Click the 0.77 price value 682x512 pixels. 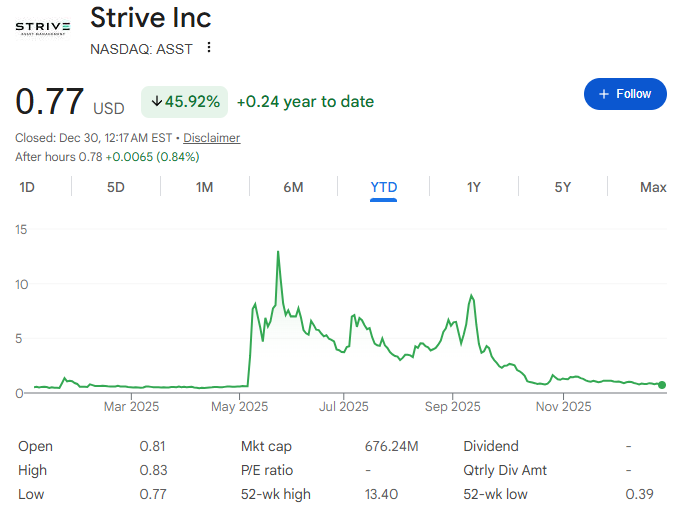[x=49, y=101]
